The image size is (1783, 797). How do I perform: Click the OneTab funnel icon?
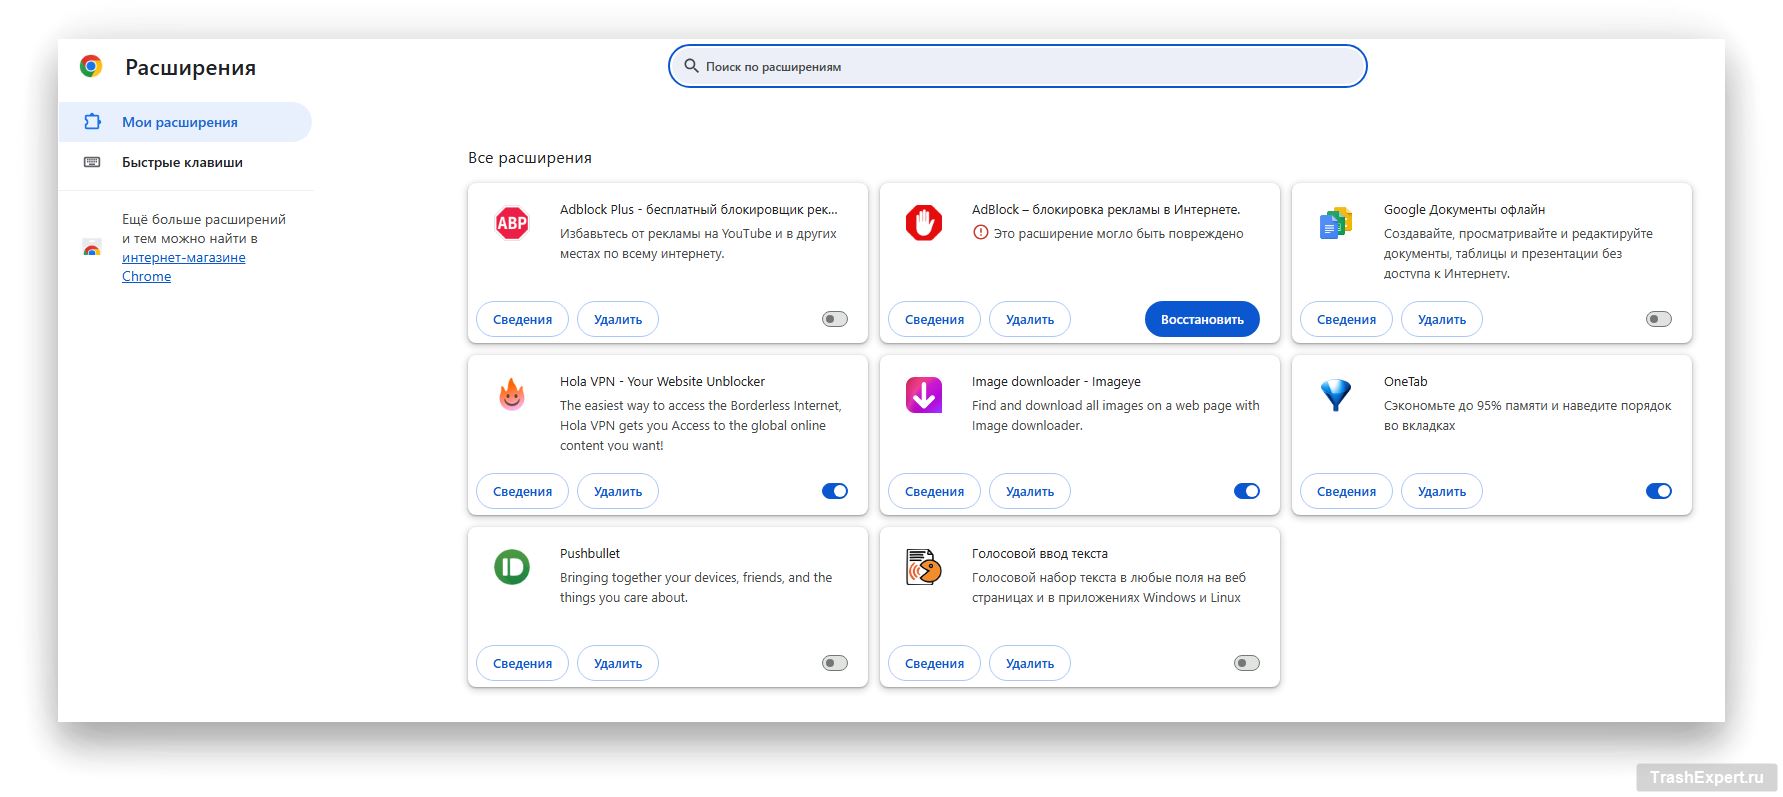(1335, 395)
